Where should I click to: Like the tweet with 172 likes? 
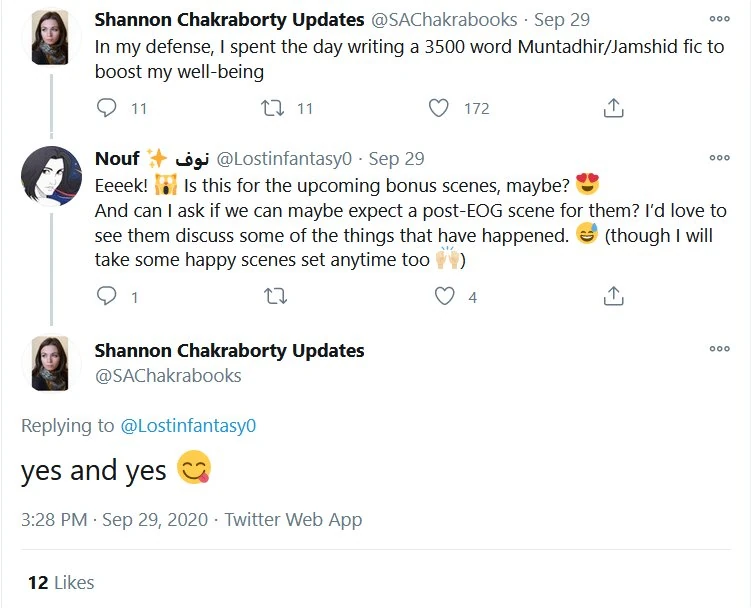(x=439, y=108)
